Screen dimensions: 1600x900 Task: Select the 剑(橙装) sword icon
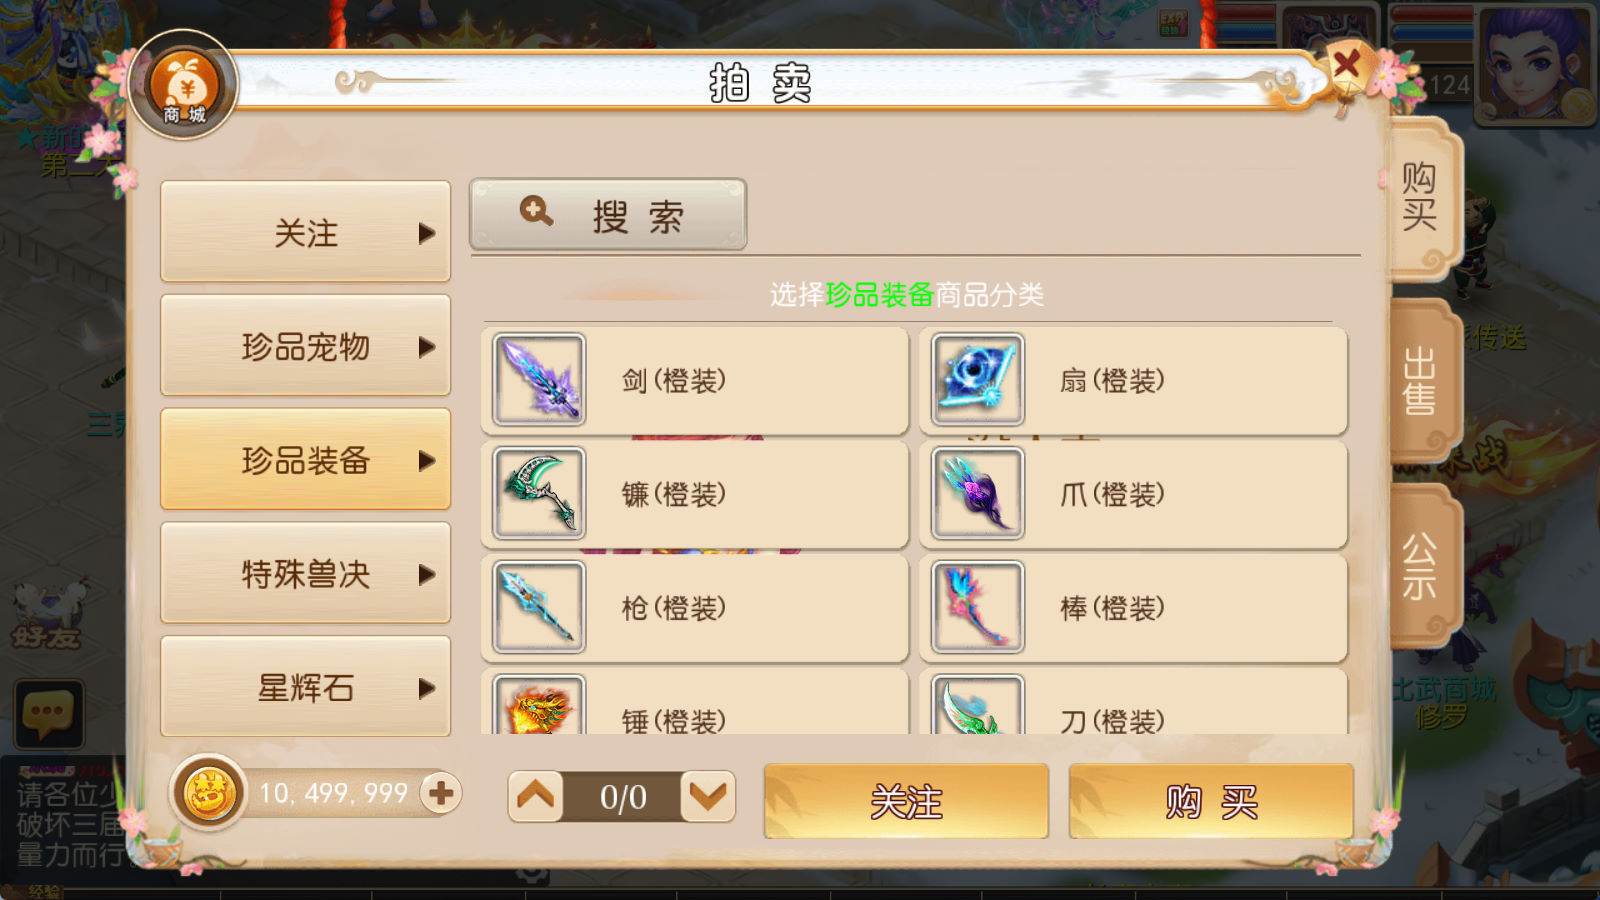[x=539, y=380]
